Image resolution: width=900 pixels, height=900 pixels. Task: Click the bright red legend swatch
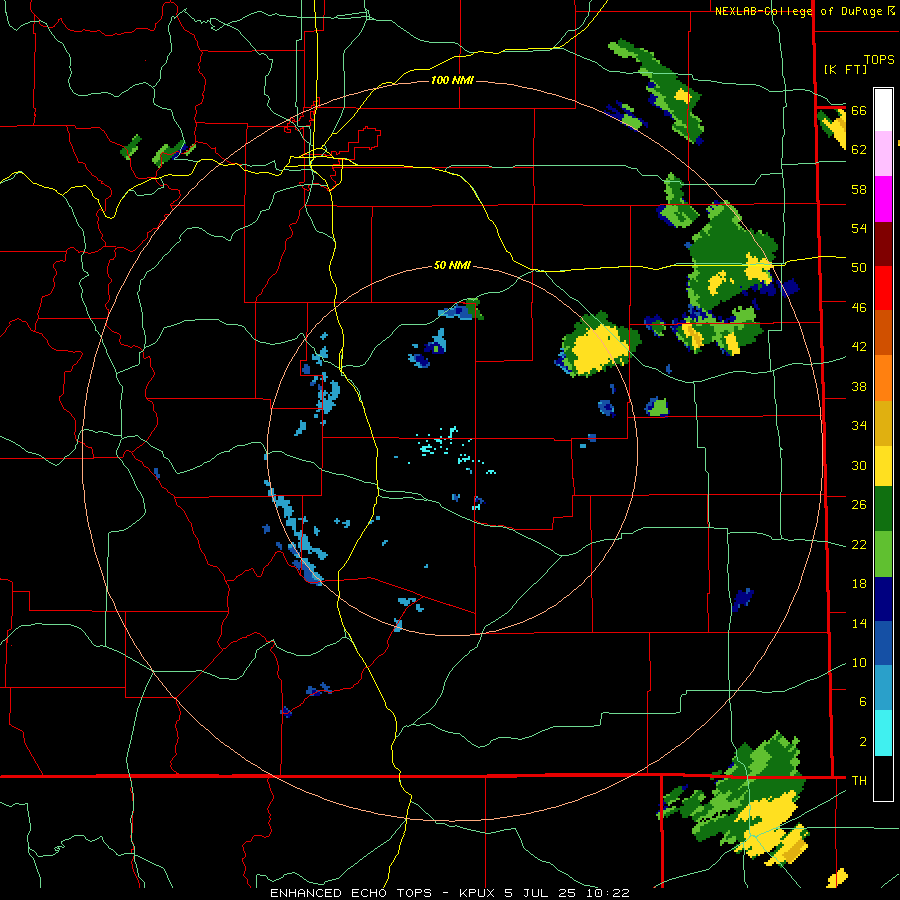pos(883,288)
